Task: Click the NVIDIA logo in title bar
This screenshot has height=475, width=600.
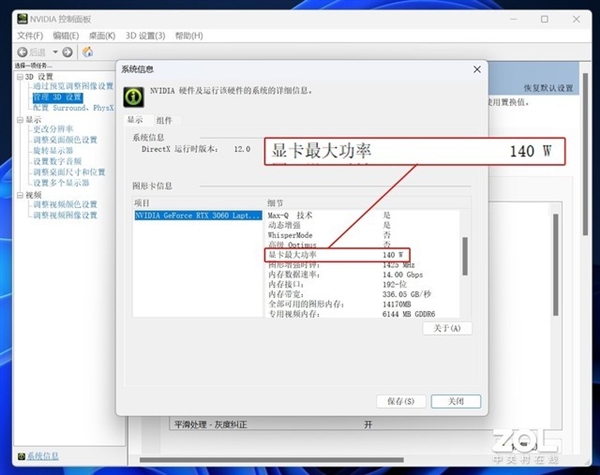Action: point(22,19)
